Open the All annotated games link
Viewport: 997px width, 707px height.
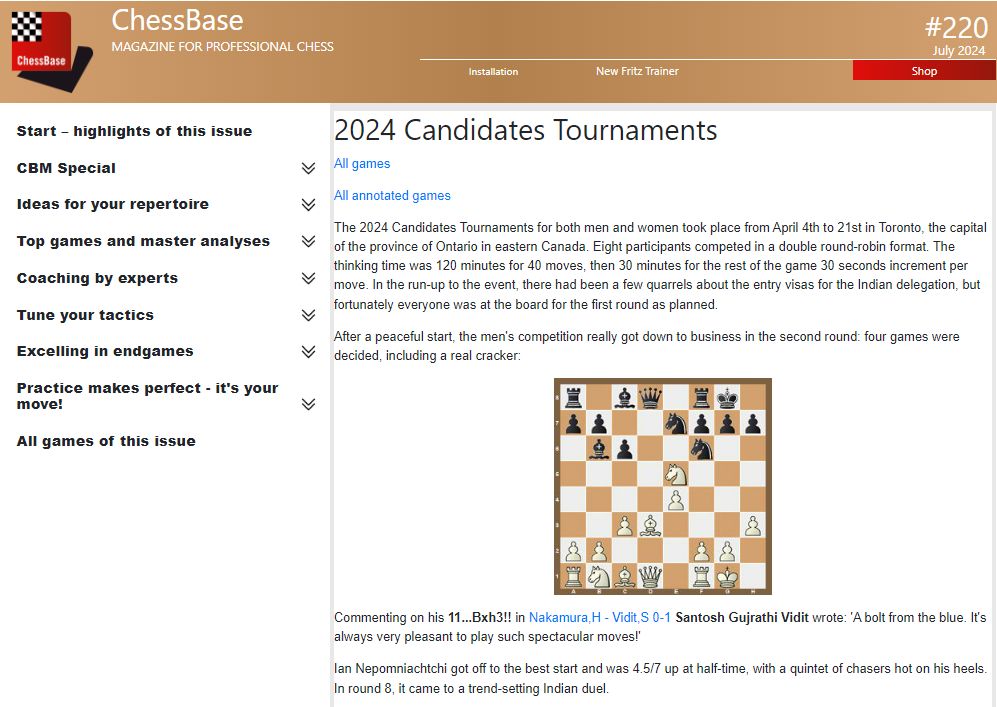392,196
